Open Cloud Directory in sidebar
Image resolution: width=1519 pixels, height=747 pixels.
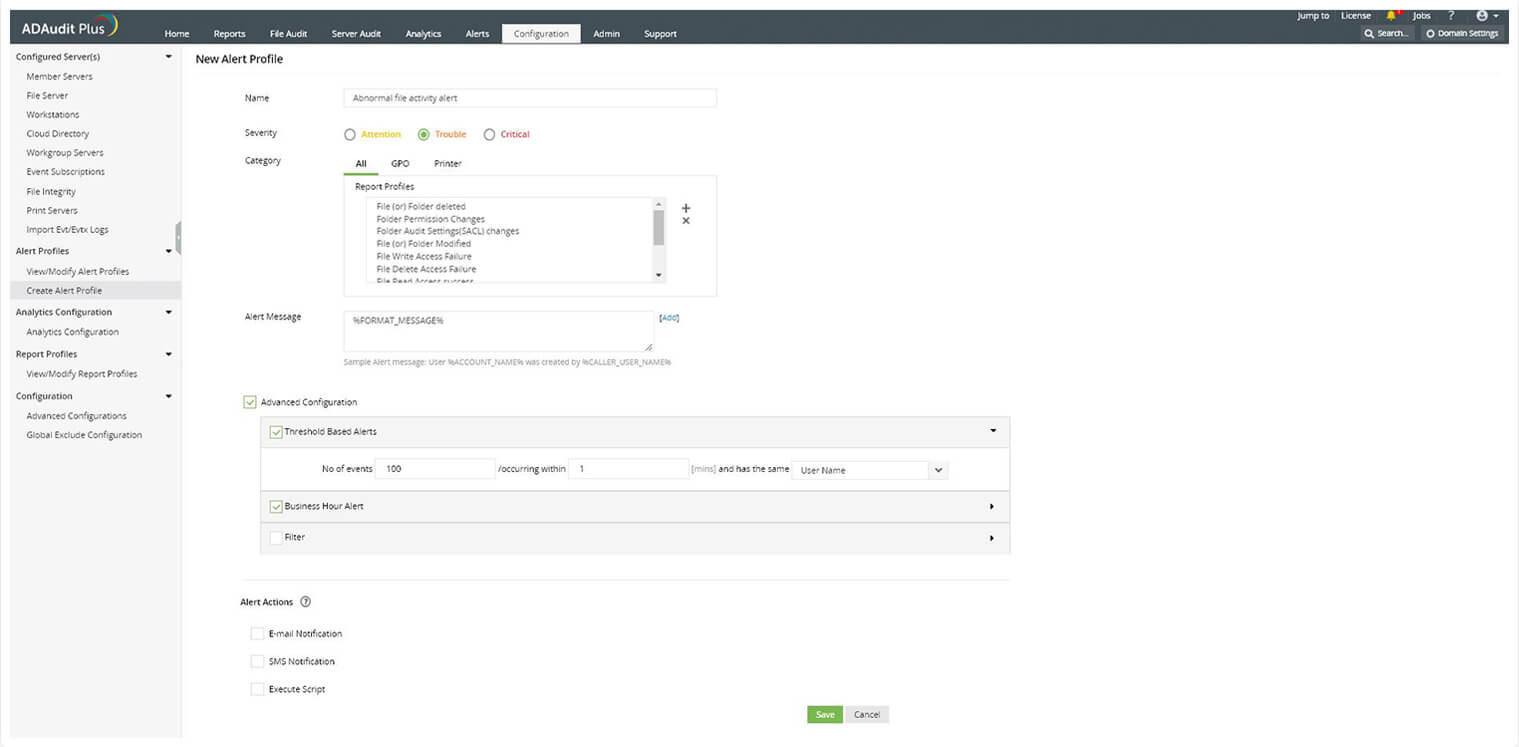58,134
